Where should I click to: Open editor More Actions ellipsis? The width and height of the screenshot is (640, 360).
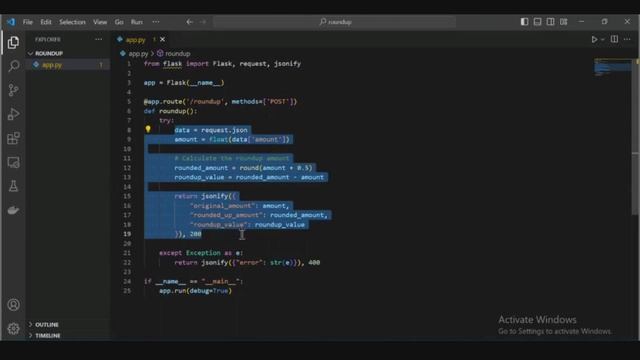tap(627, 39)
